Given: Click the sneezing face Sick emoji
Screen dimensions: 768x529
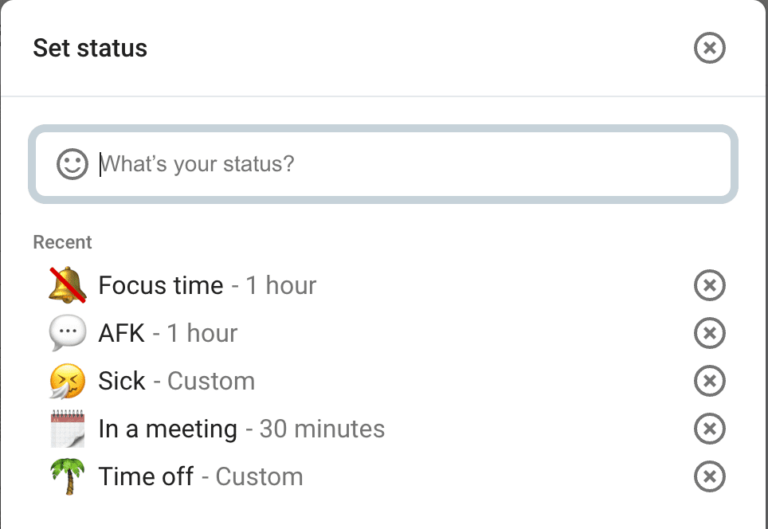Looking at the screenshot, I should click(68, 381).
